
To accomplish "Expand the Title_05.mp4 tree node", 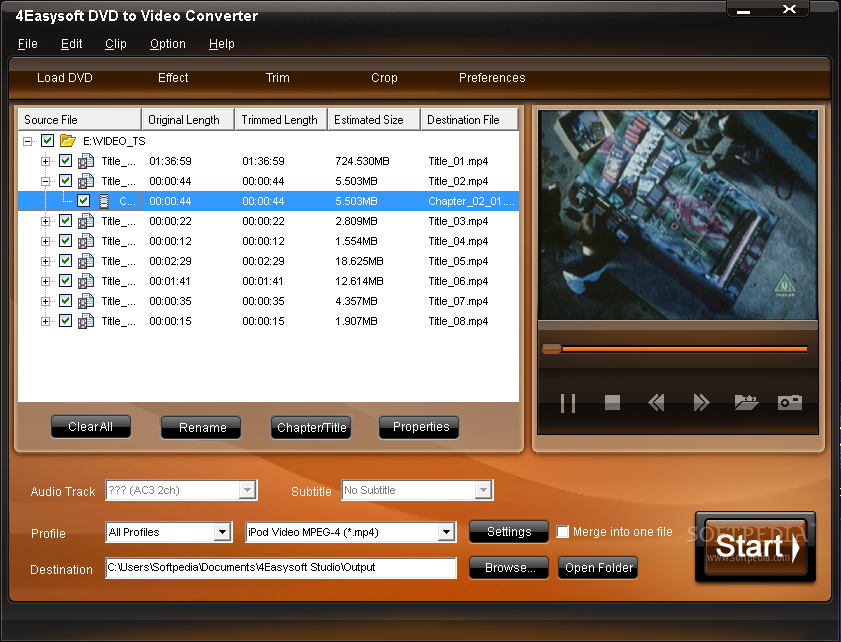I will [x=46, y=262].
